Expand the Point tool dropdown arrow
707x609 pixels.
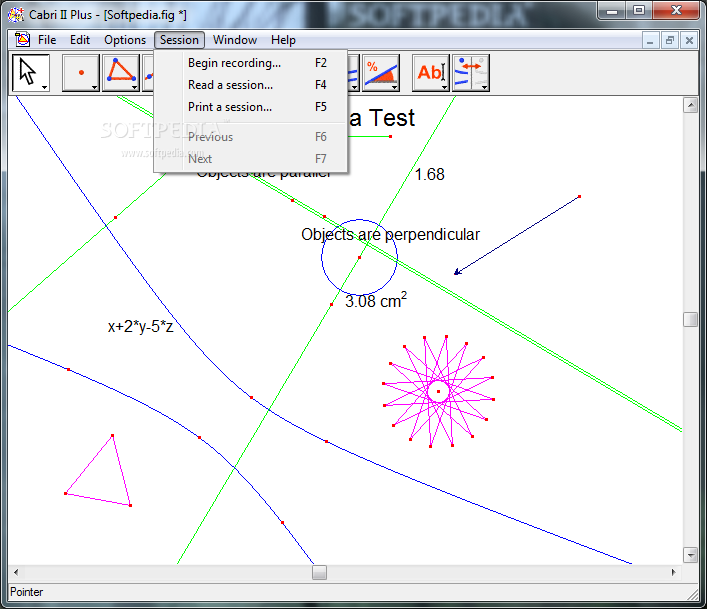click(95, 87)
